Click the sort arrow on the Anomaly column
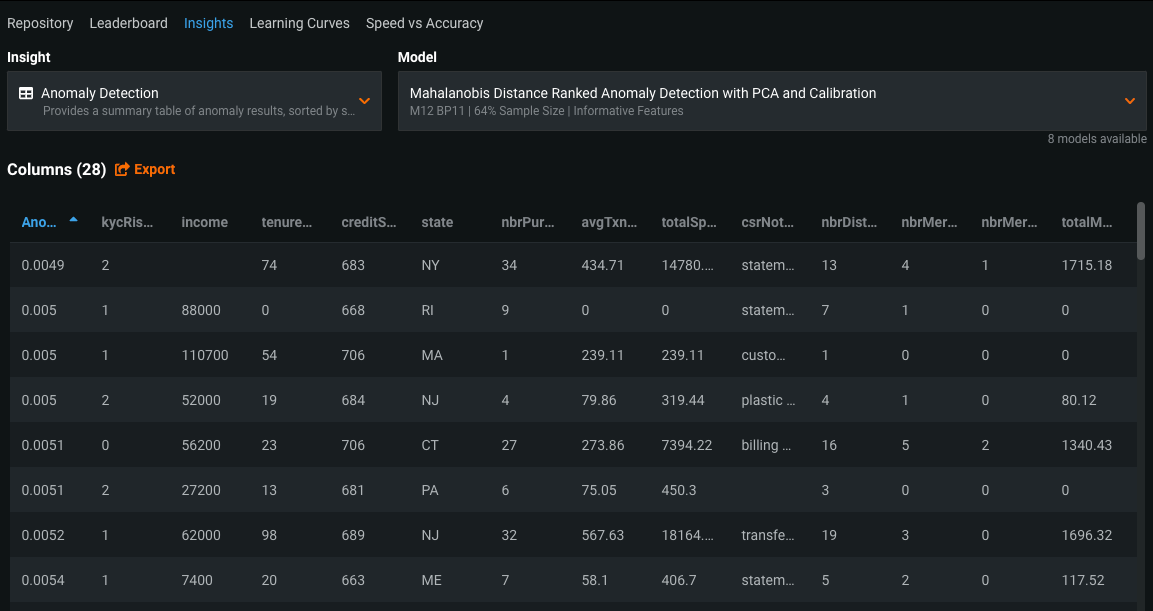This screenshot has height=611, width=1153. click(x=73, y=220)
